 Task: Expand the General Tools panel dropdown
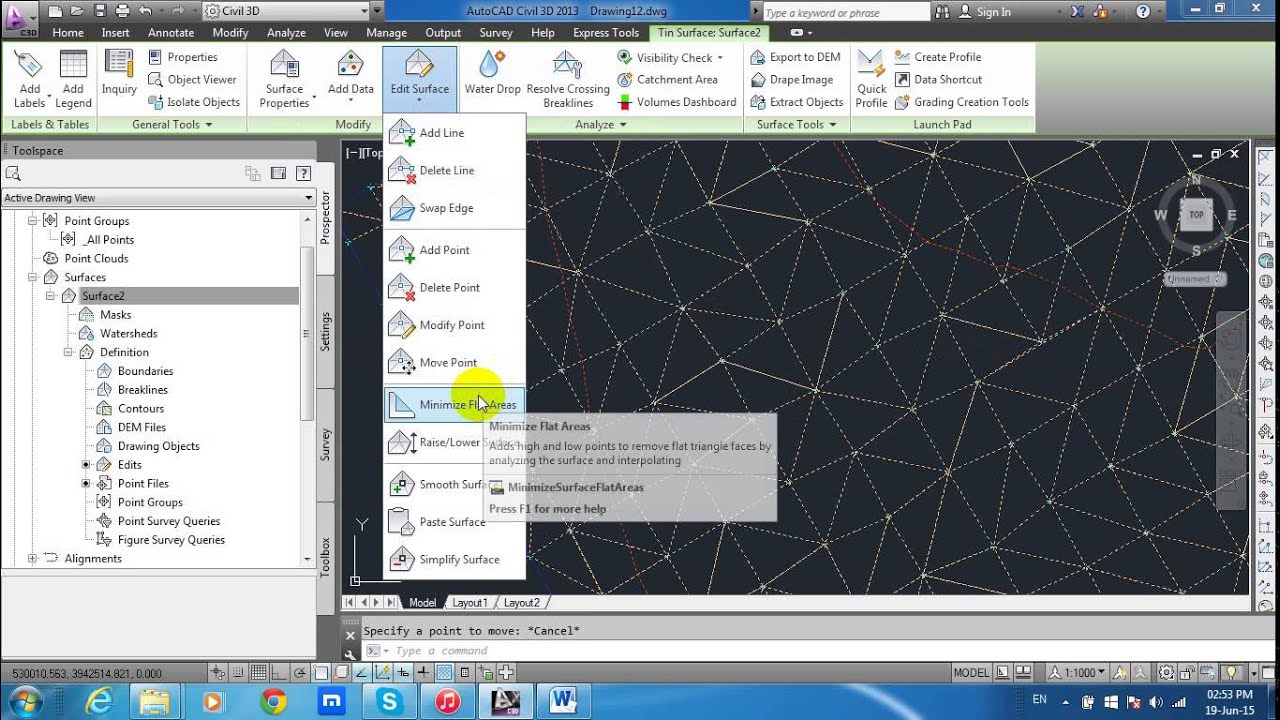pos(172,125)
